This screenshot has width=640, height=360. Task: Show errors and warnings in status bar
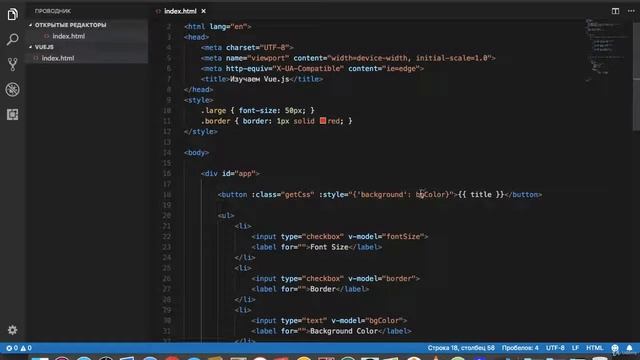coord(19,348)
